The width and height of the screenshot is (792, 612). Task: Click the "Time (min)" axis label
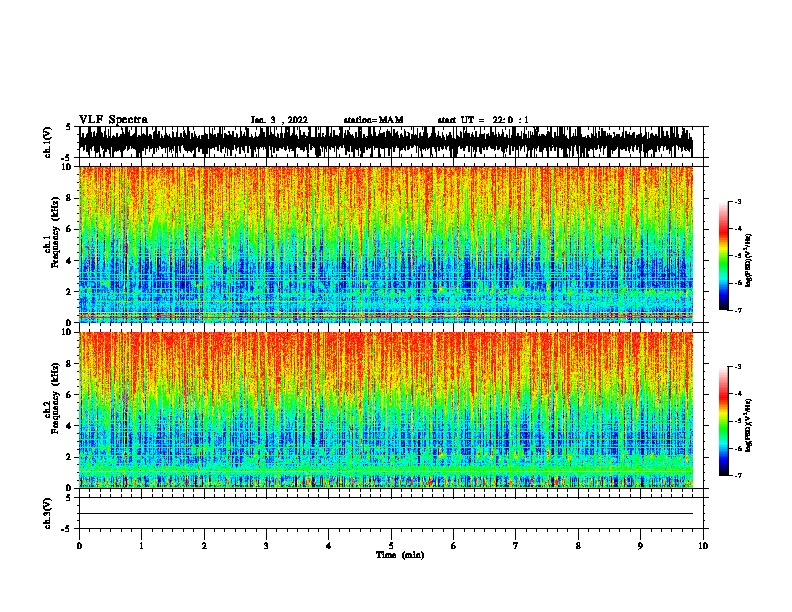tap(400, 555)
